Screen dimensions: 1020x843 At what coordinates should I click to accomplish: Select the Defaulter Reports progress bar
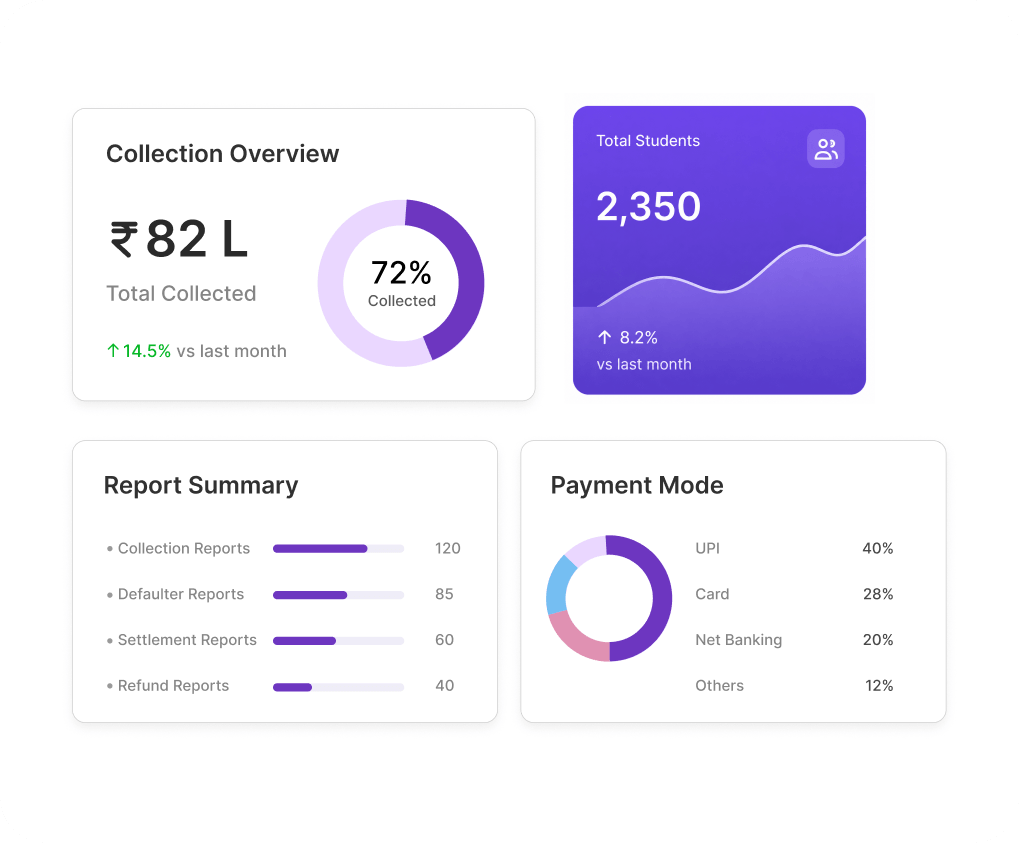pos(338,595)
